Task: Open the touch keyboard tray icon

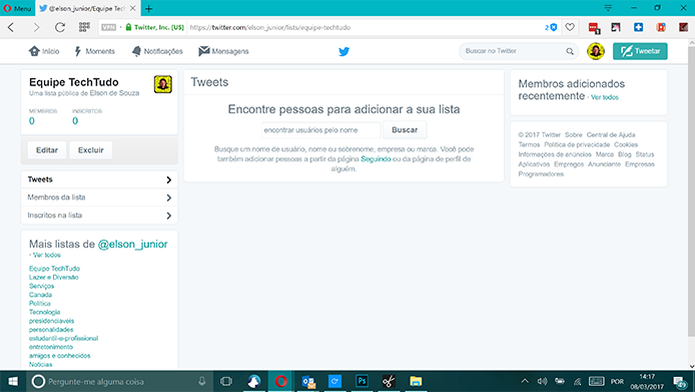Action: (596, 381)
